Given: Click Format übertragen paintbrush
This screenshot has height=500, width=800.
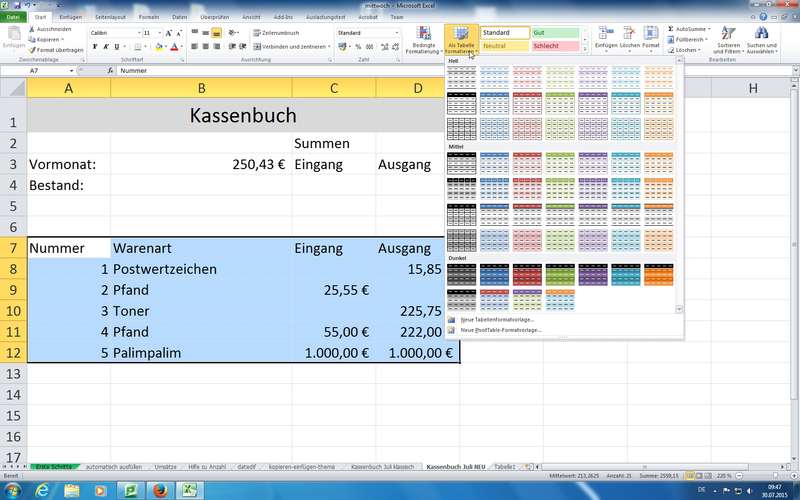Looking at the screenshot, I should 32,49.
